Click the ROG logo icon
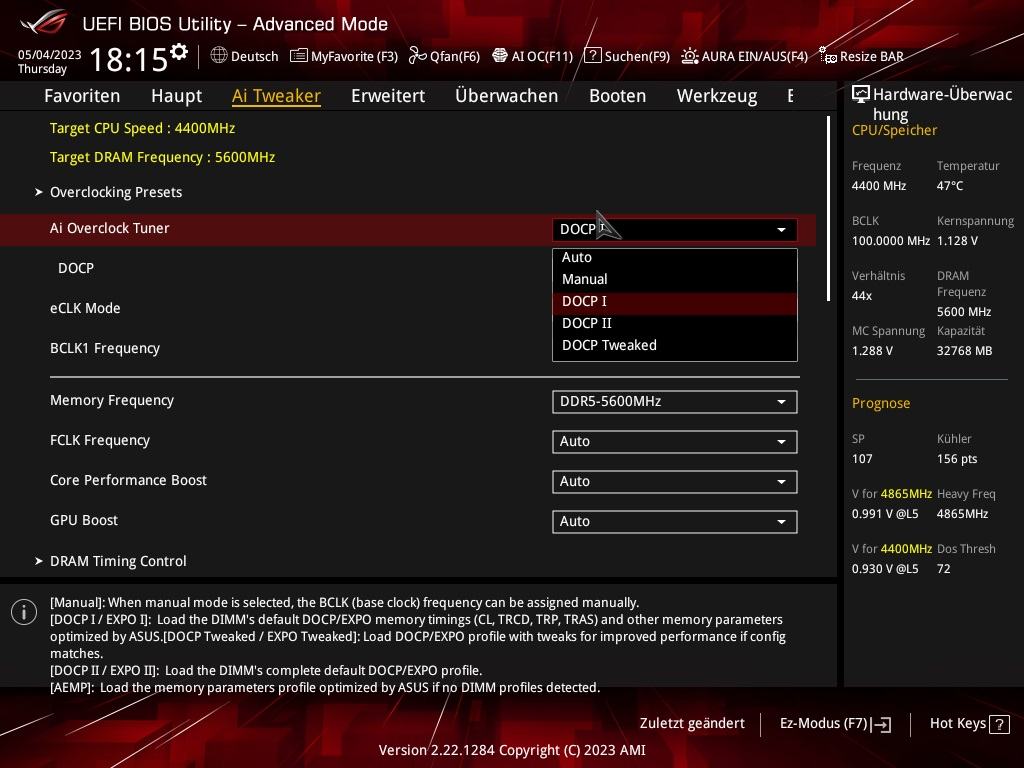The image size is (1024, 768). 43,22
